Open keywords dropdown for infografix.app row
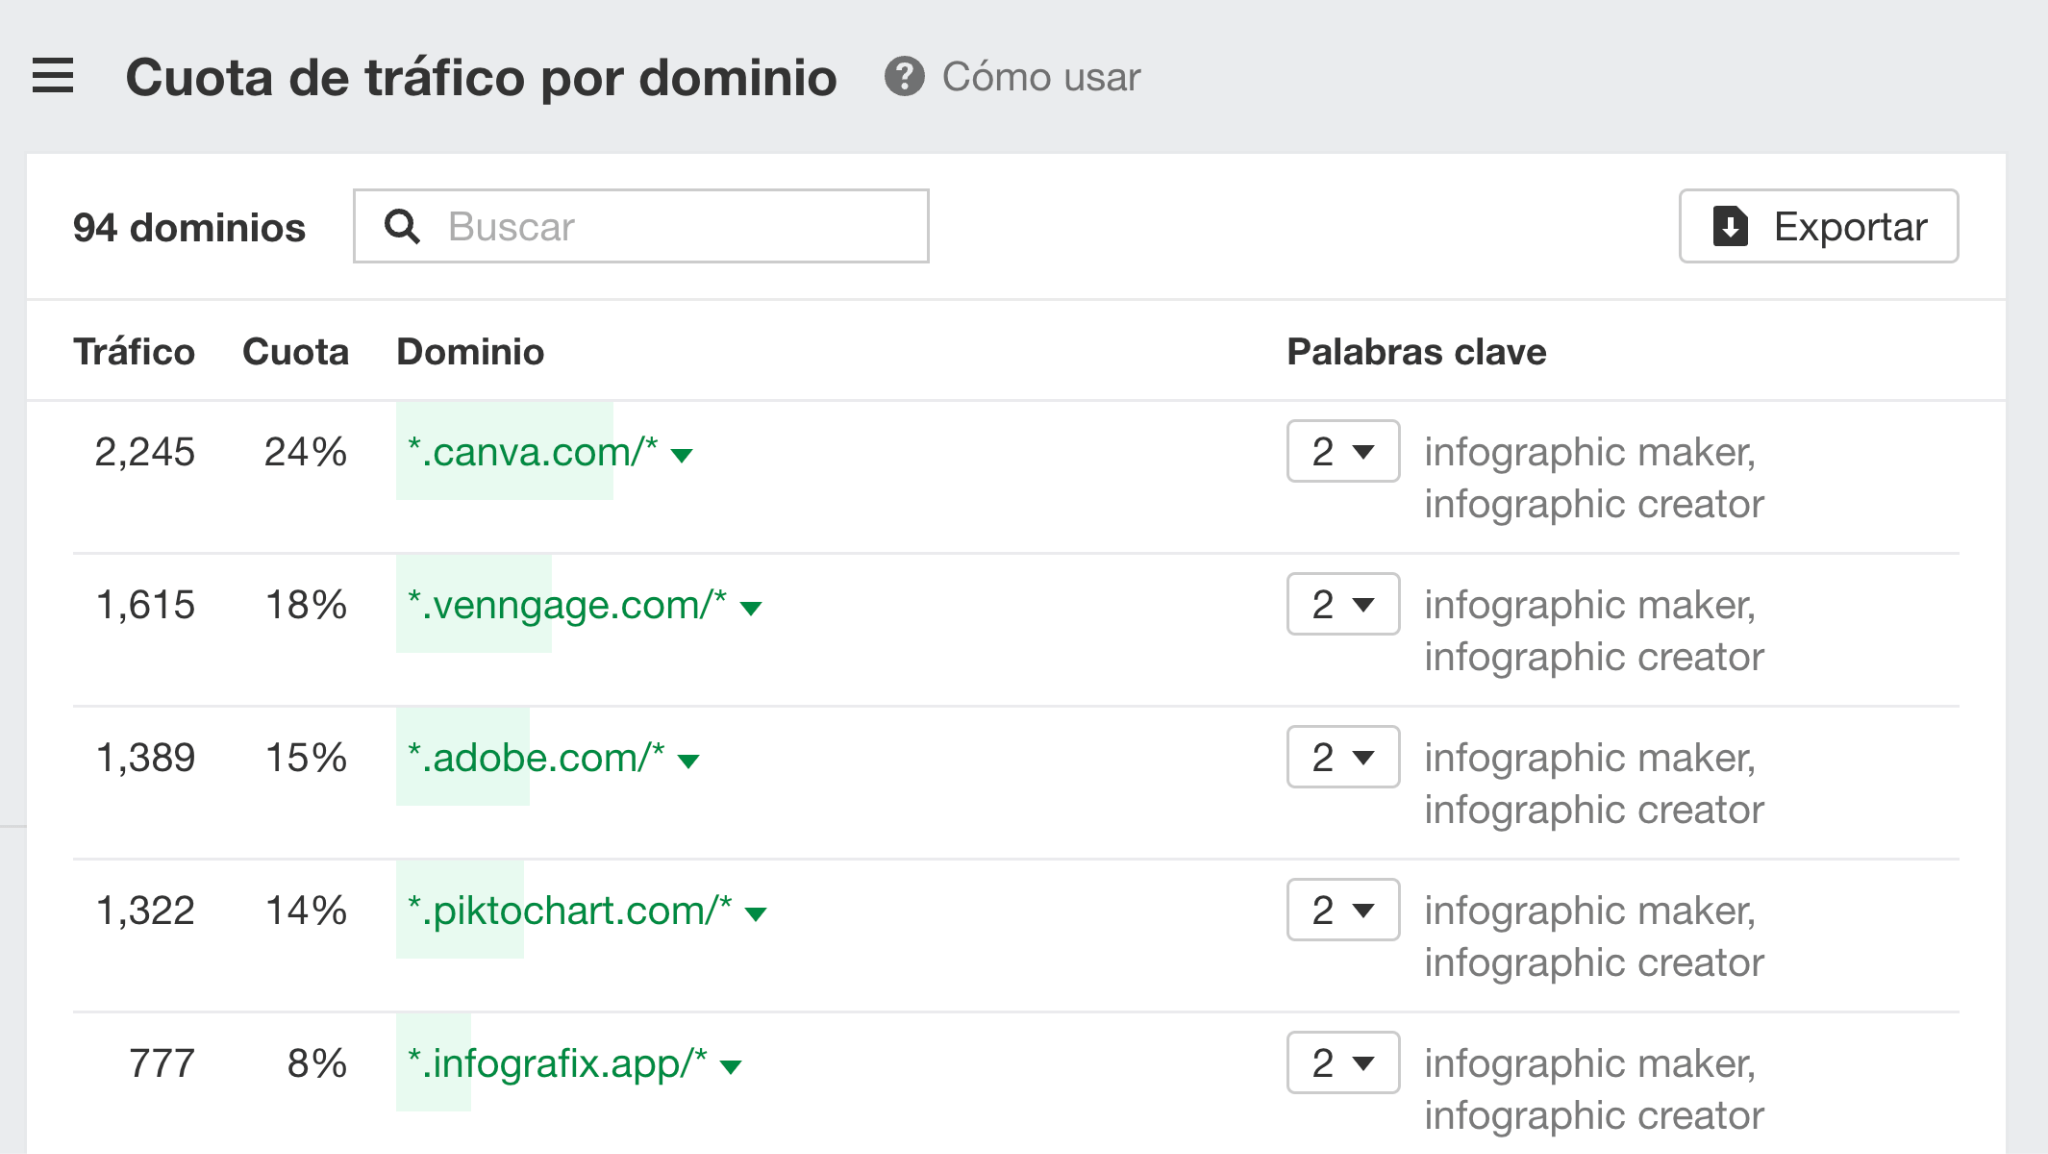The image size is (2048, 1154). pos(1342,1063)
